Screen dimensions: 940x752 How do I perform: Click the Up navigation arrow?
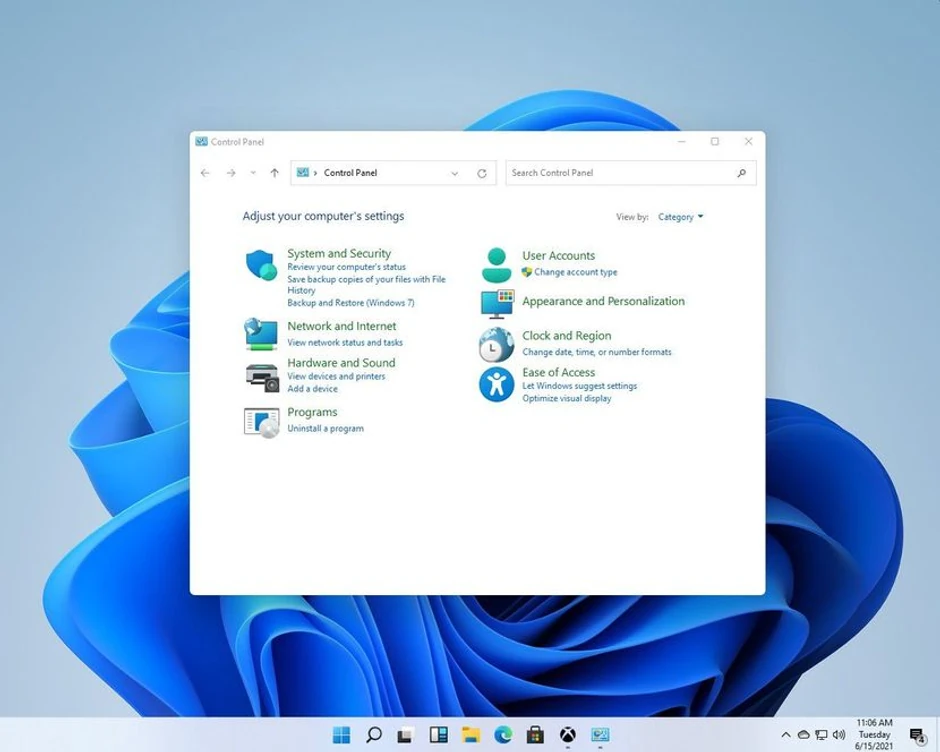(274, 173)
